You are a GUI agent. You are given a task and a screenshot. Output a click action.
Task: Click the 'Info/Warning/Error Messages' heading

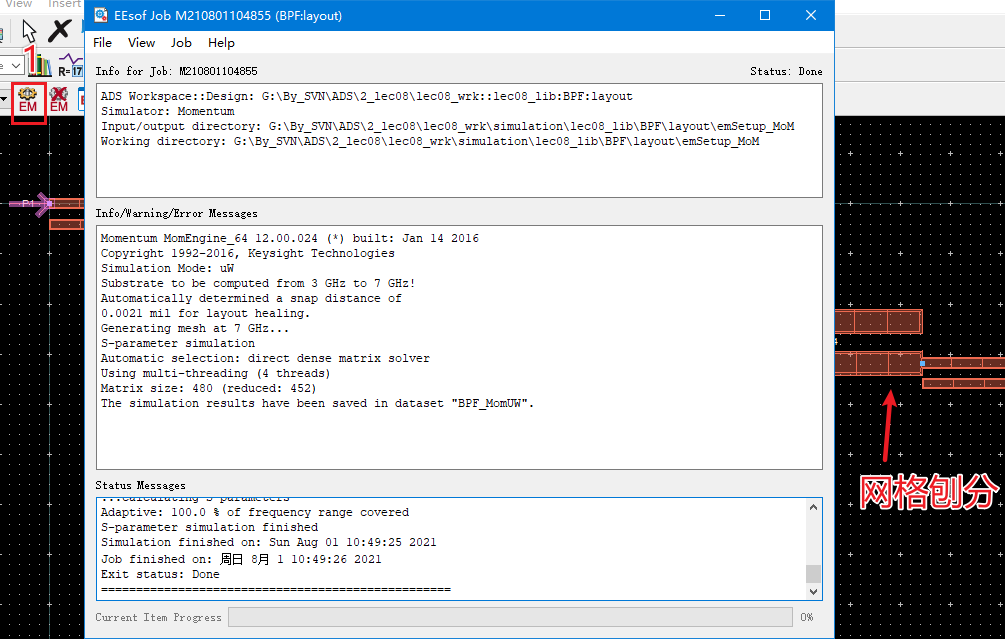click(176, 213)
